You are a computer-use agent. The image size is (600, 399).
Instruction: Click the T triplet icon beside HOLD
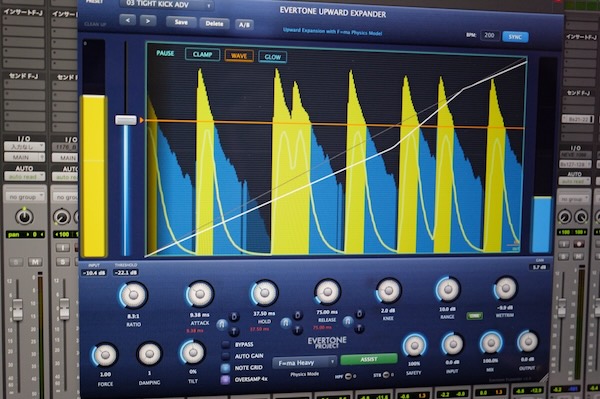(x=297, y=329)
